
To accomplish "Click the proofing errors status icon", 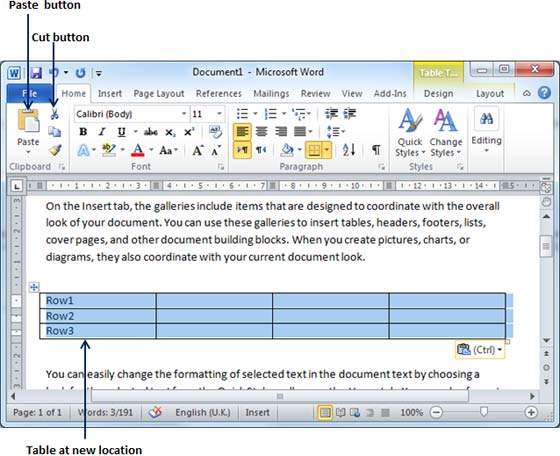I will tap(155, 412).
